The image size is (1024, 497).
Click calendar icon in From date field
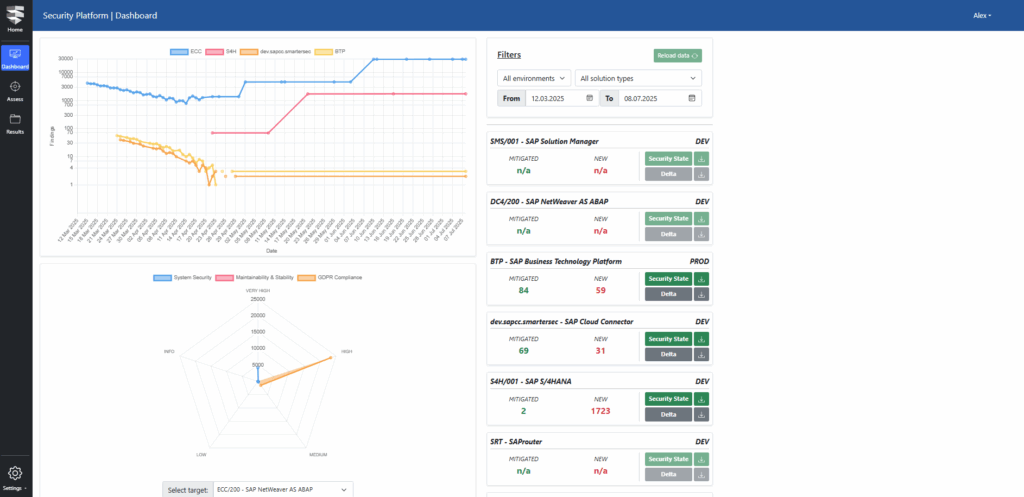[590, 98]
